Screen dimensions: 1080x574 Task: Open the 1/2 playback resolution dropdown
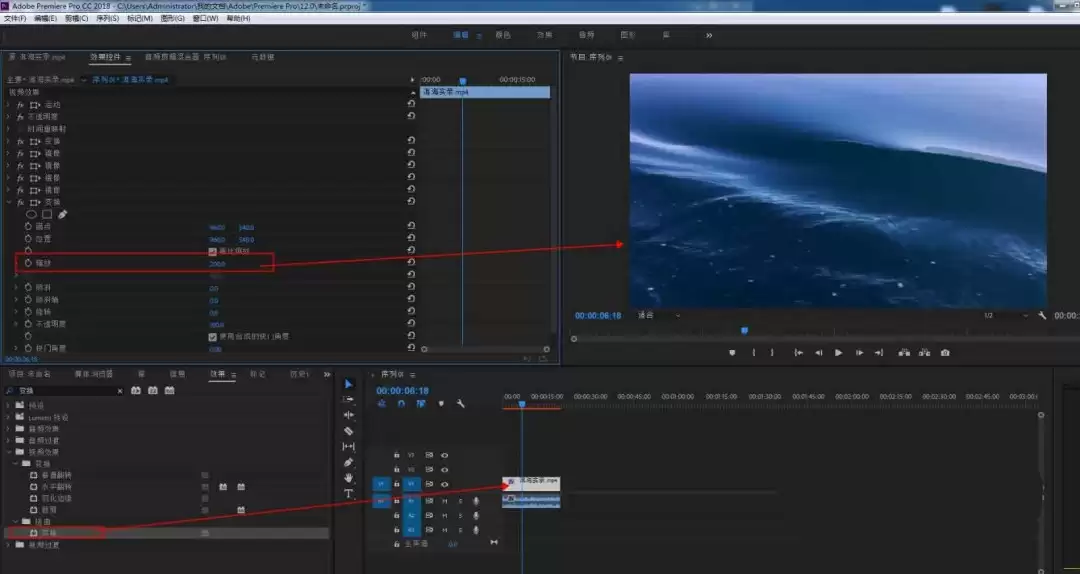[x=1006, y=315]
